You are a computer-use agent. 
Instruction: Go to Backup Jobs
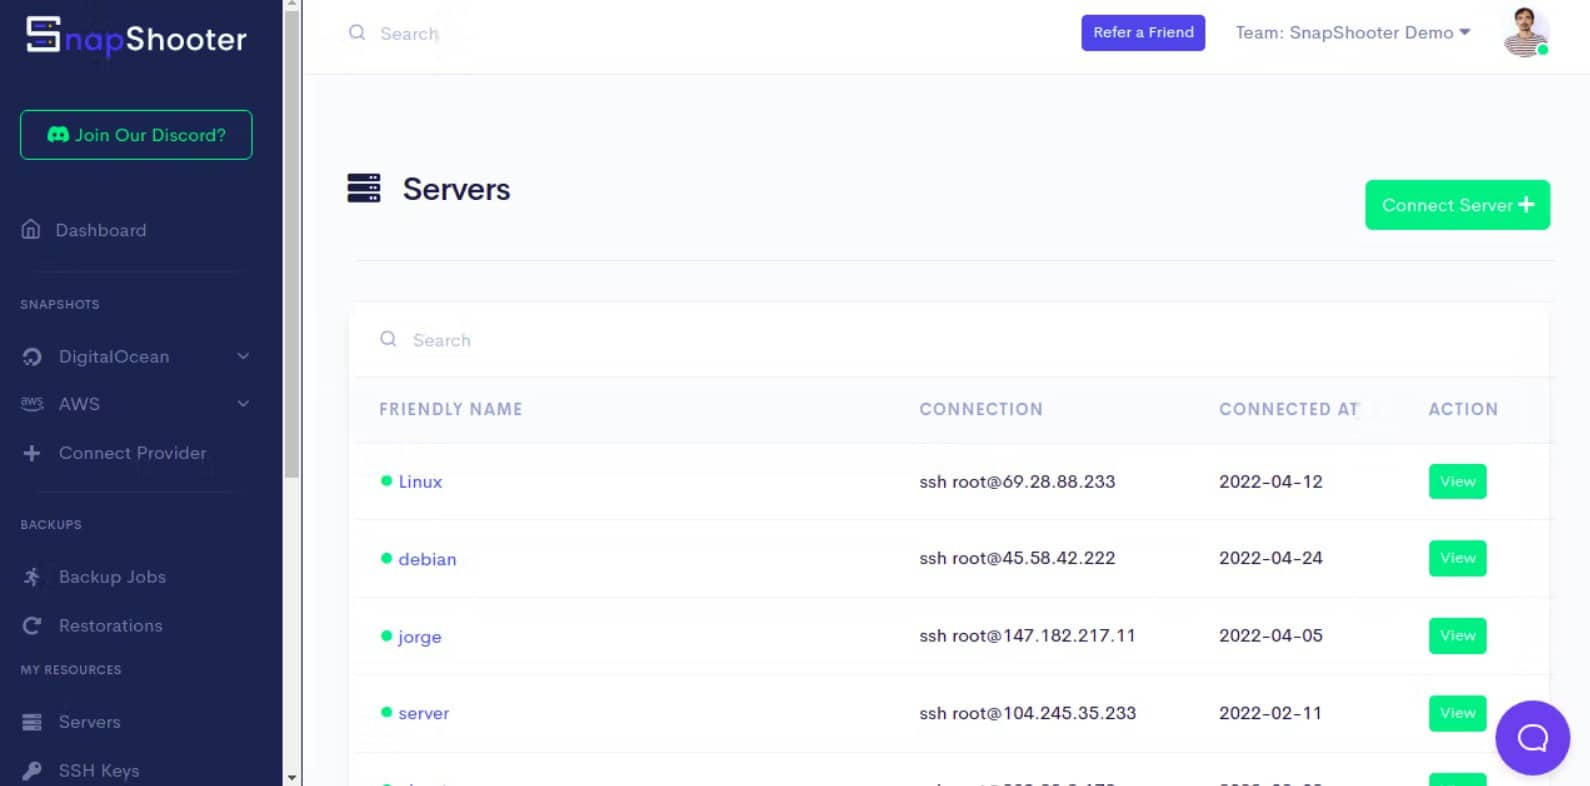click(112, 577)
